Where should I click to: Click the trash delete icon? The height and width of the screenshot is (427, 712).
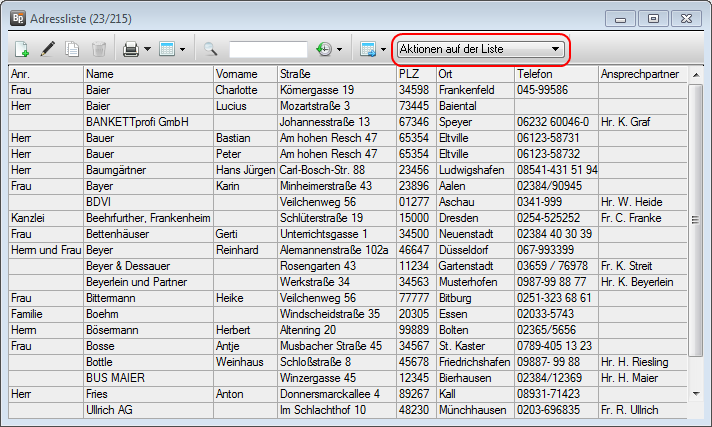click(x=98, y=48)
